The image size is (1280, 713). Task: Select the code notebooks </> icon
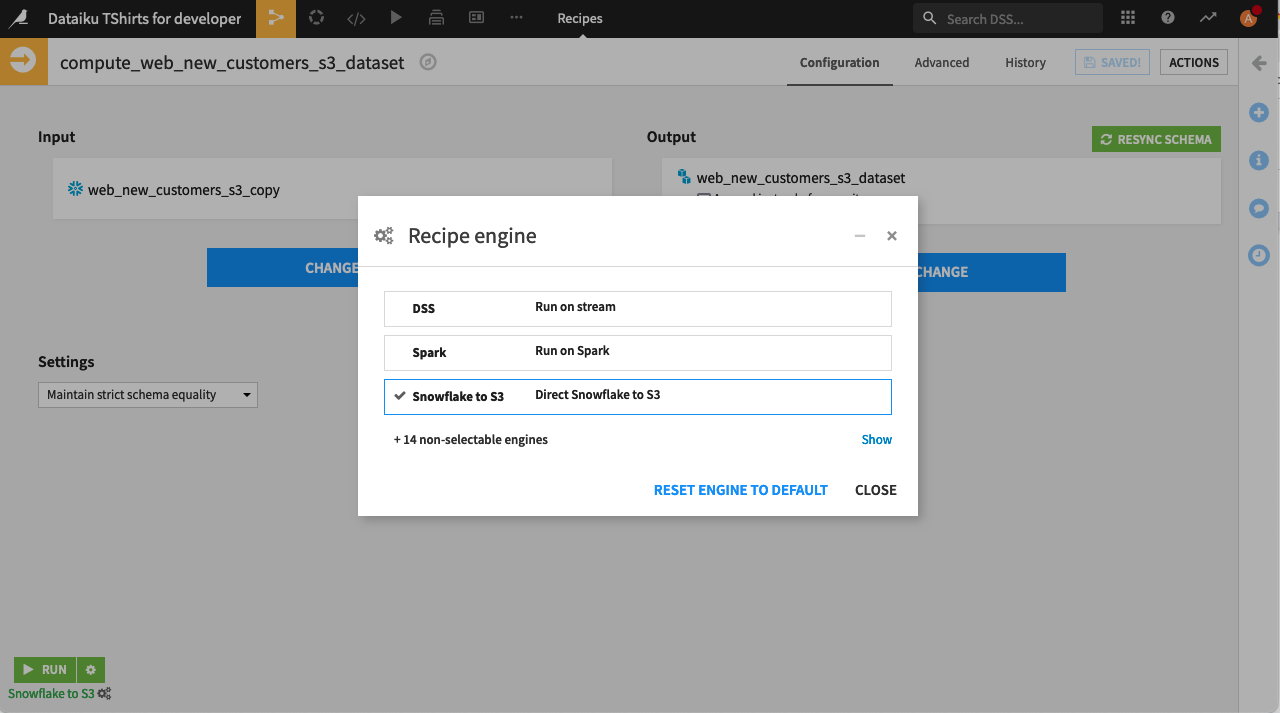(x=356, y=18)
